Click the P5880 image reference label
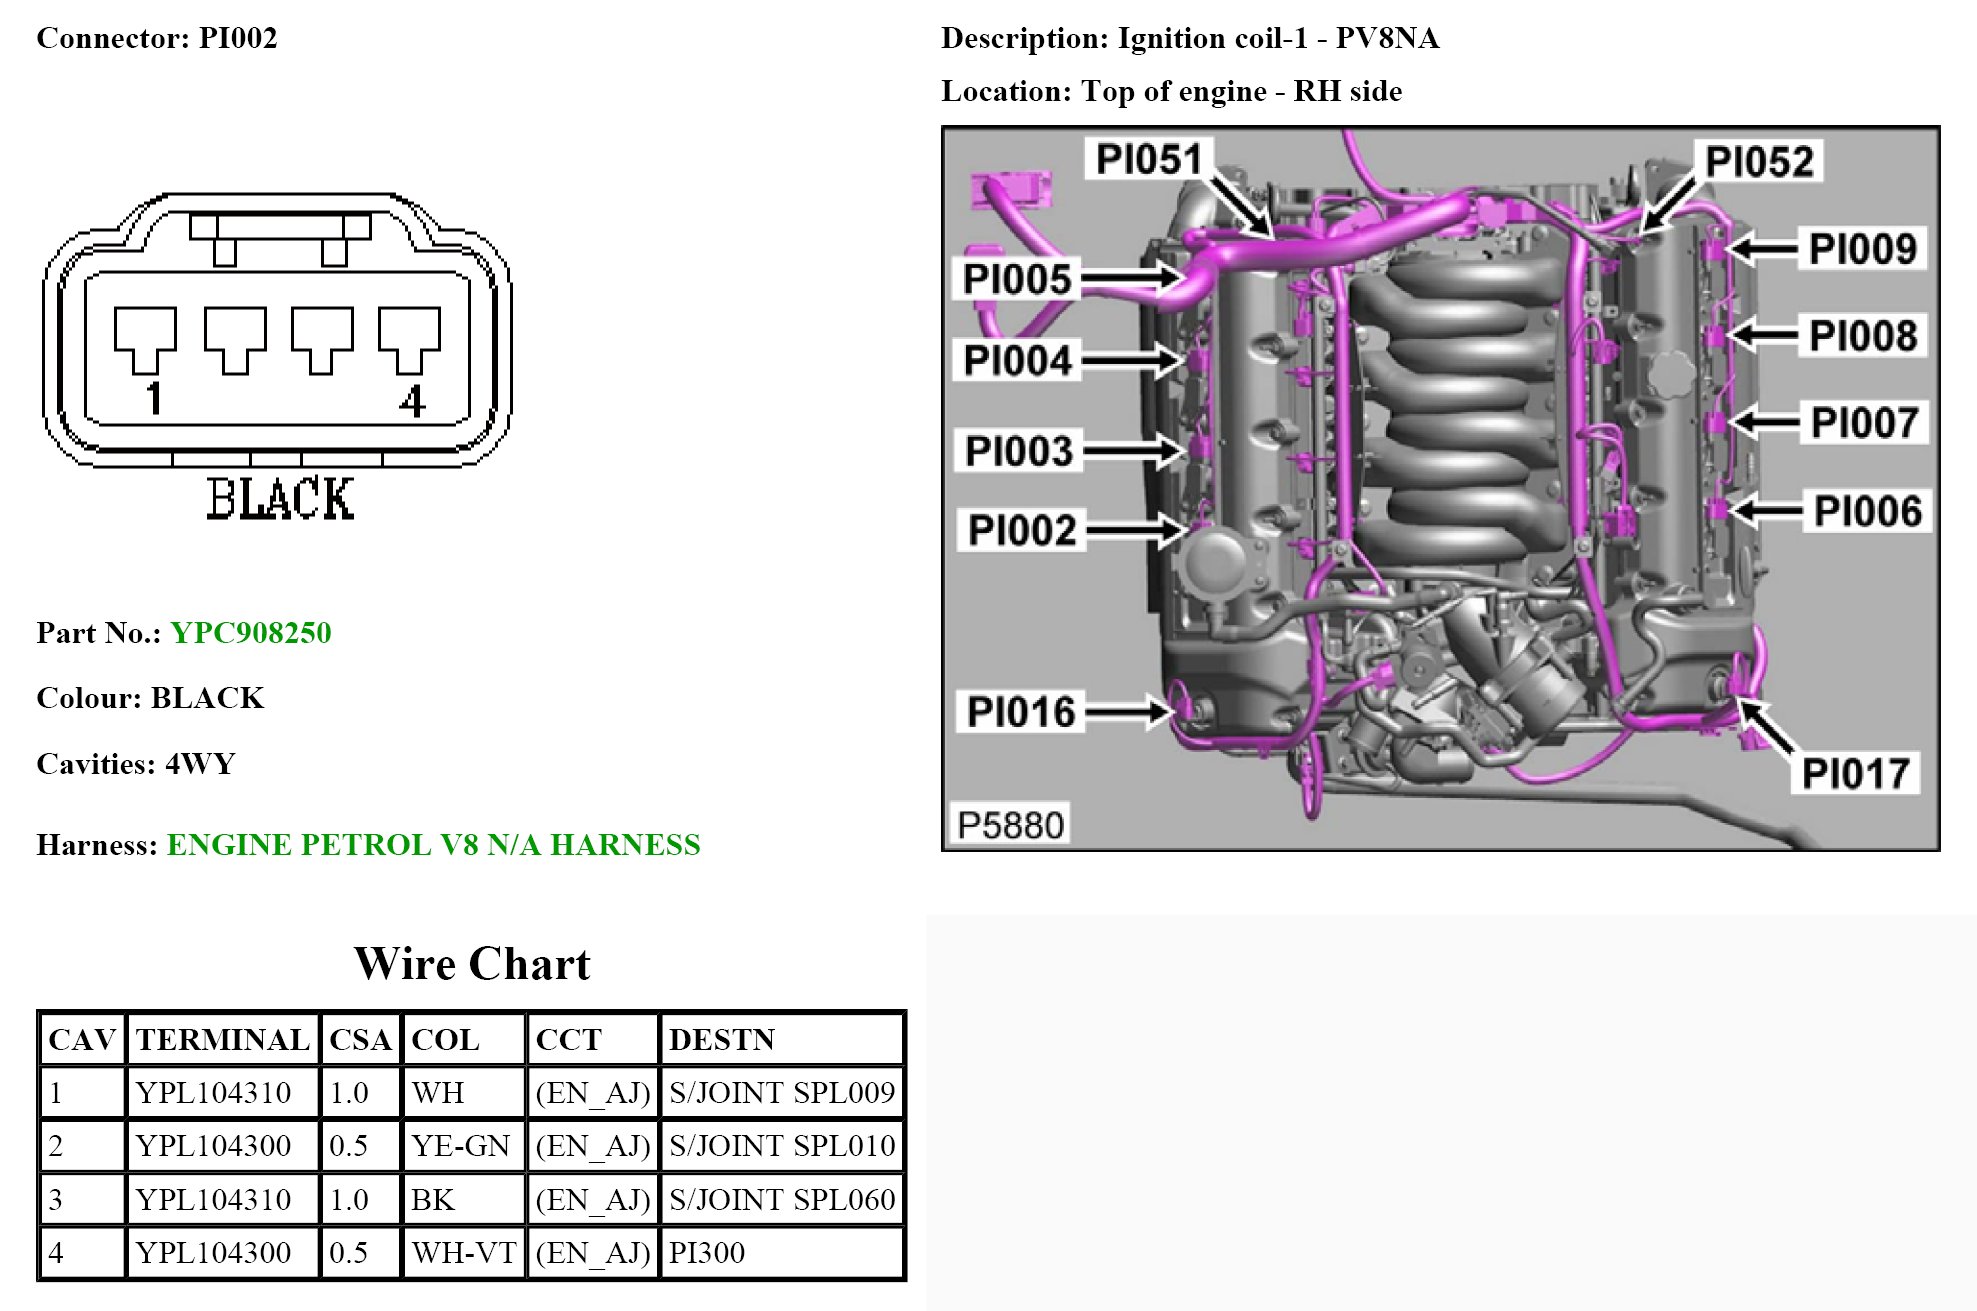1977x1311 pixels. click(x=1010, y=825)
